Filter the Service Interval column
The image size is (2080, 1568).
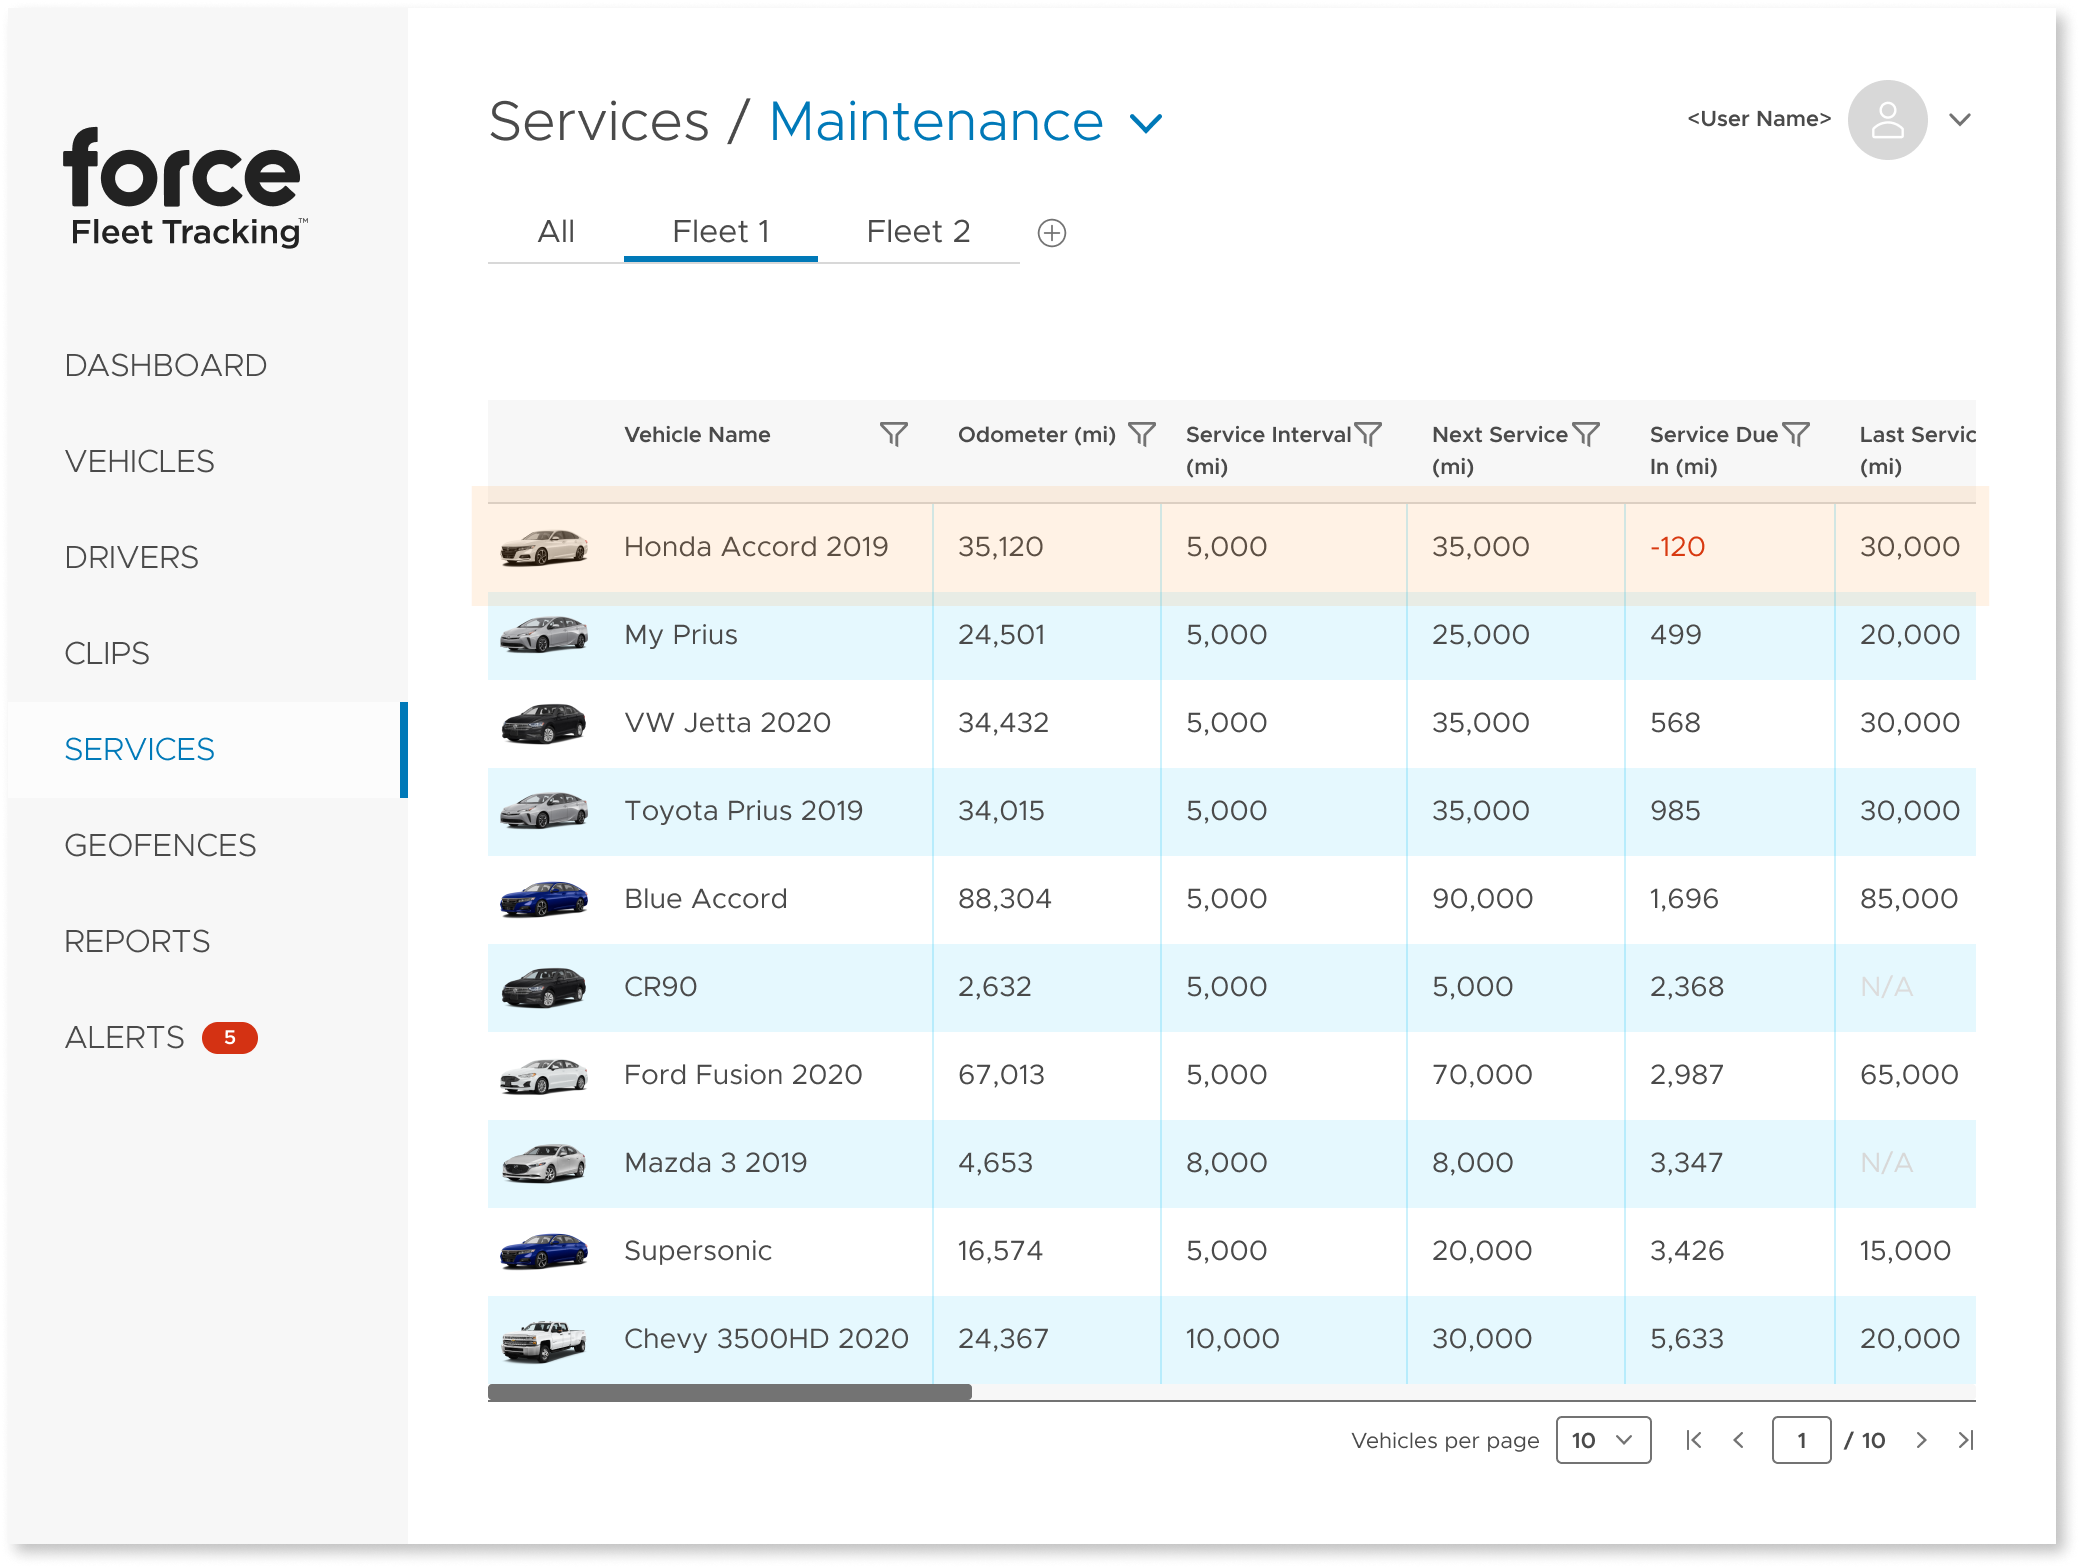pyautogui.click(x=1367, y=434)
